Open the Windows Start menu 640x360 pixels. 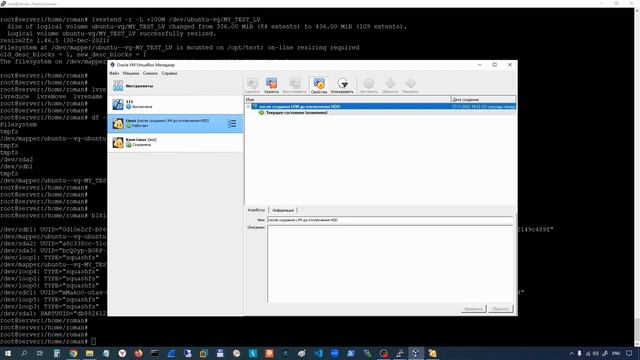pyautogui.click(x=7, y=353)
